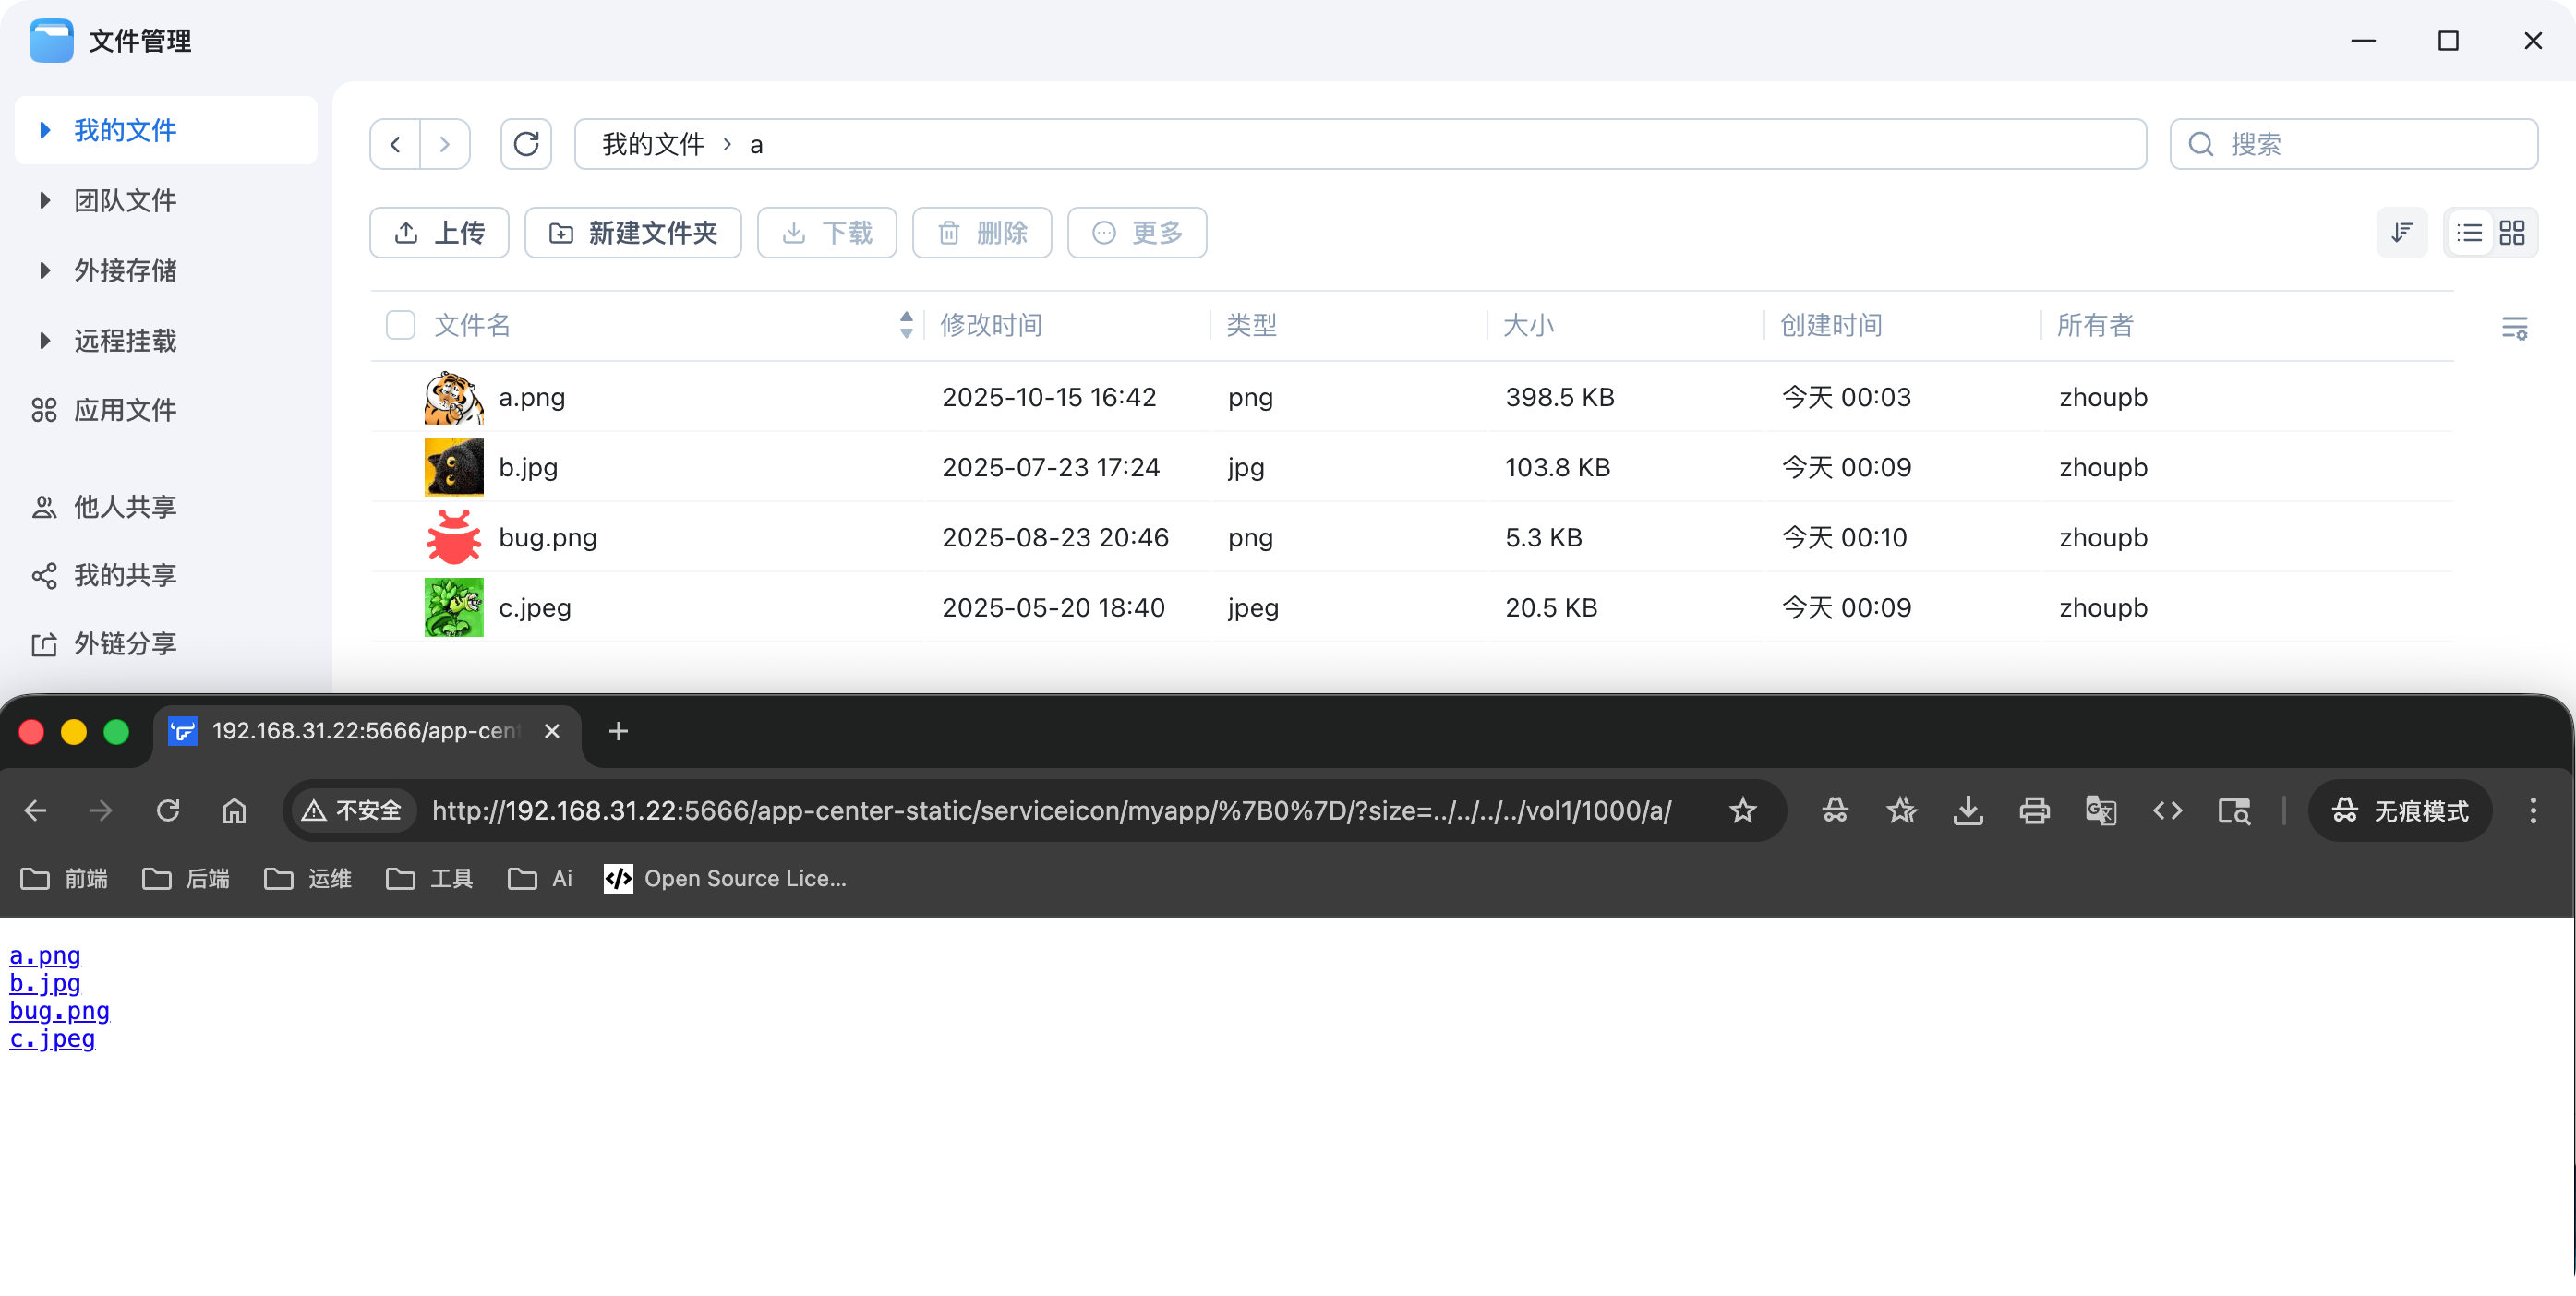Select 外链分享 in the sidebar

[x=124, y=643]
